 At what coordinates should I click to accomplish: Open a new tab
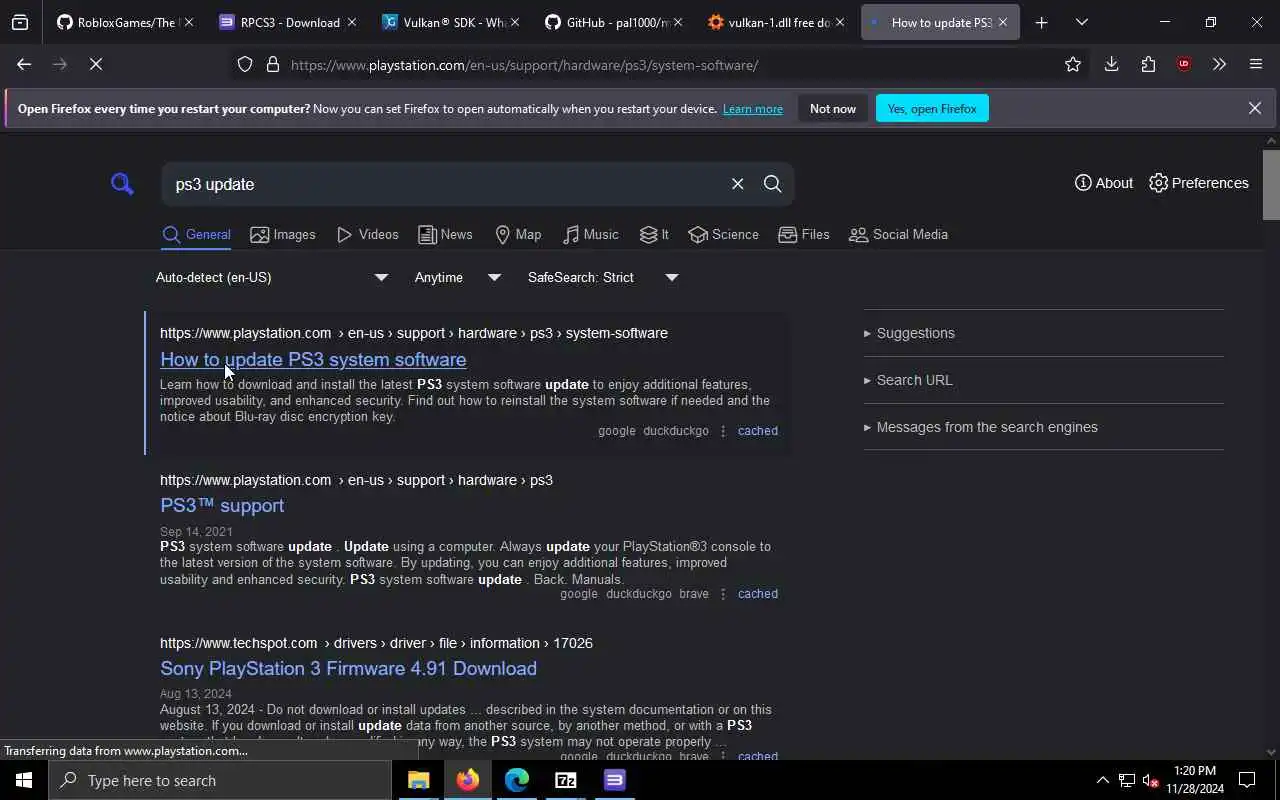[1041, 22]
